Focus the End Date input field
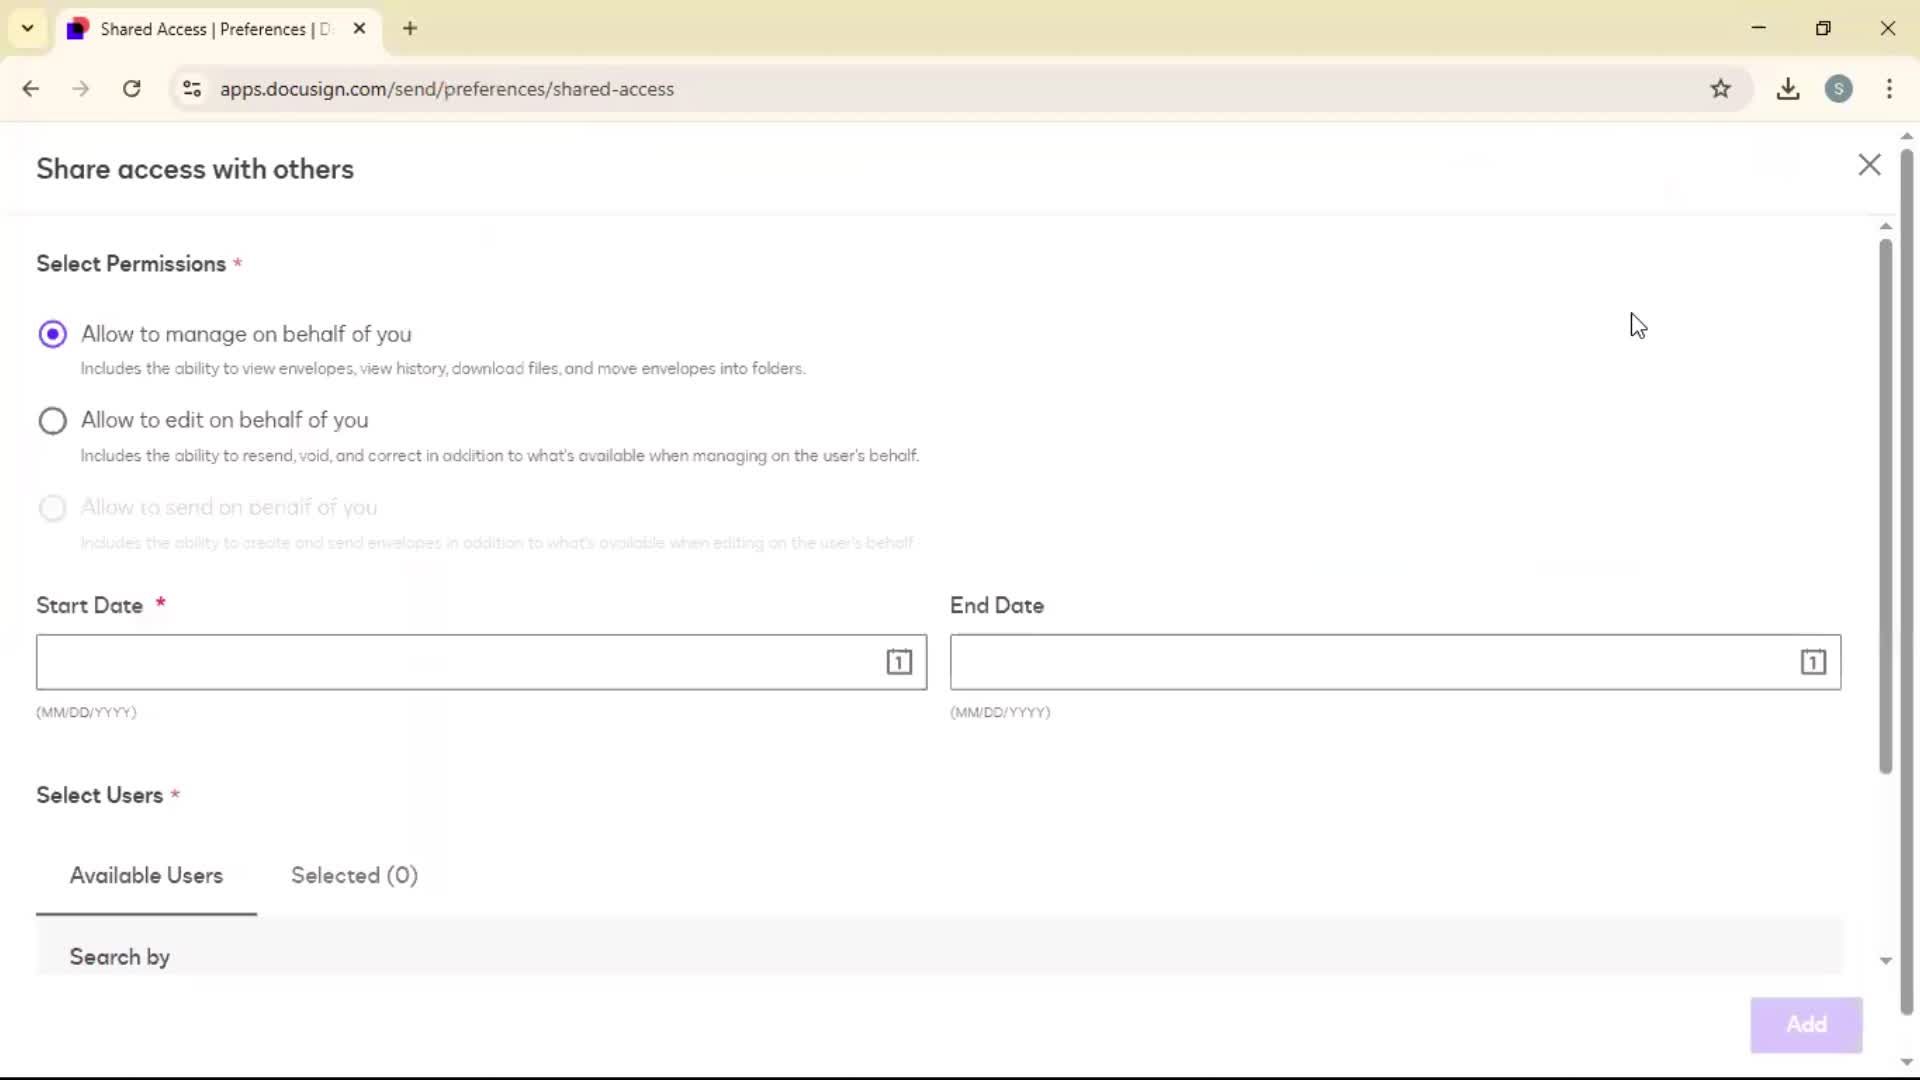Image resolution: width=1920 pixels, height=1080 pixels. coord(1395,662)
